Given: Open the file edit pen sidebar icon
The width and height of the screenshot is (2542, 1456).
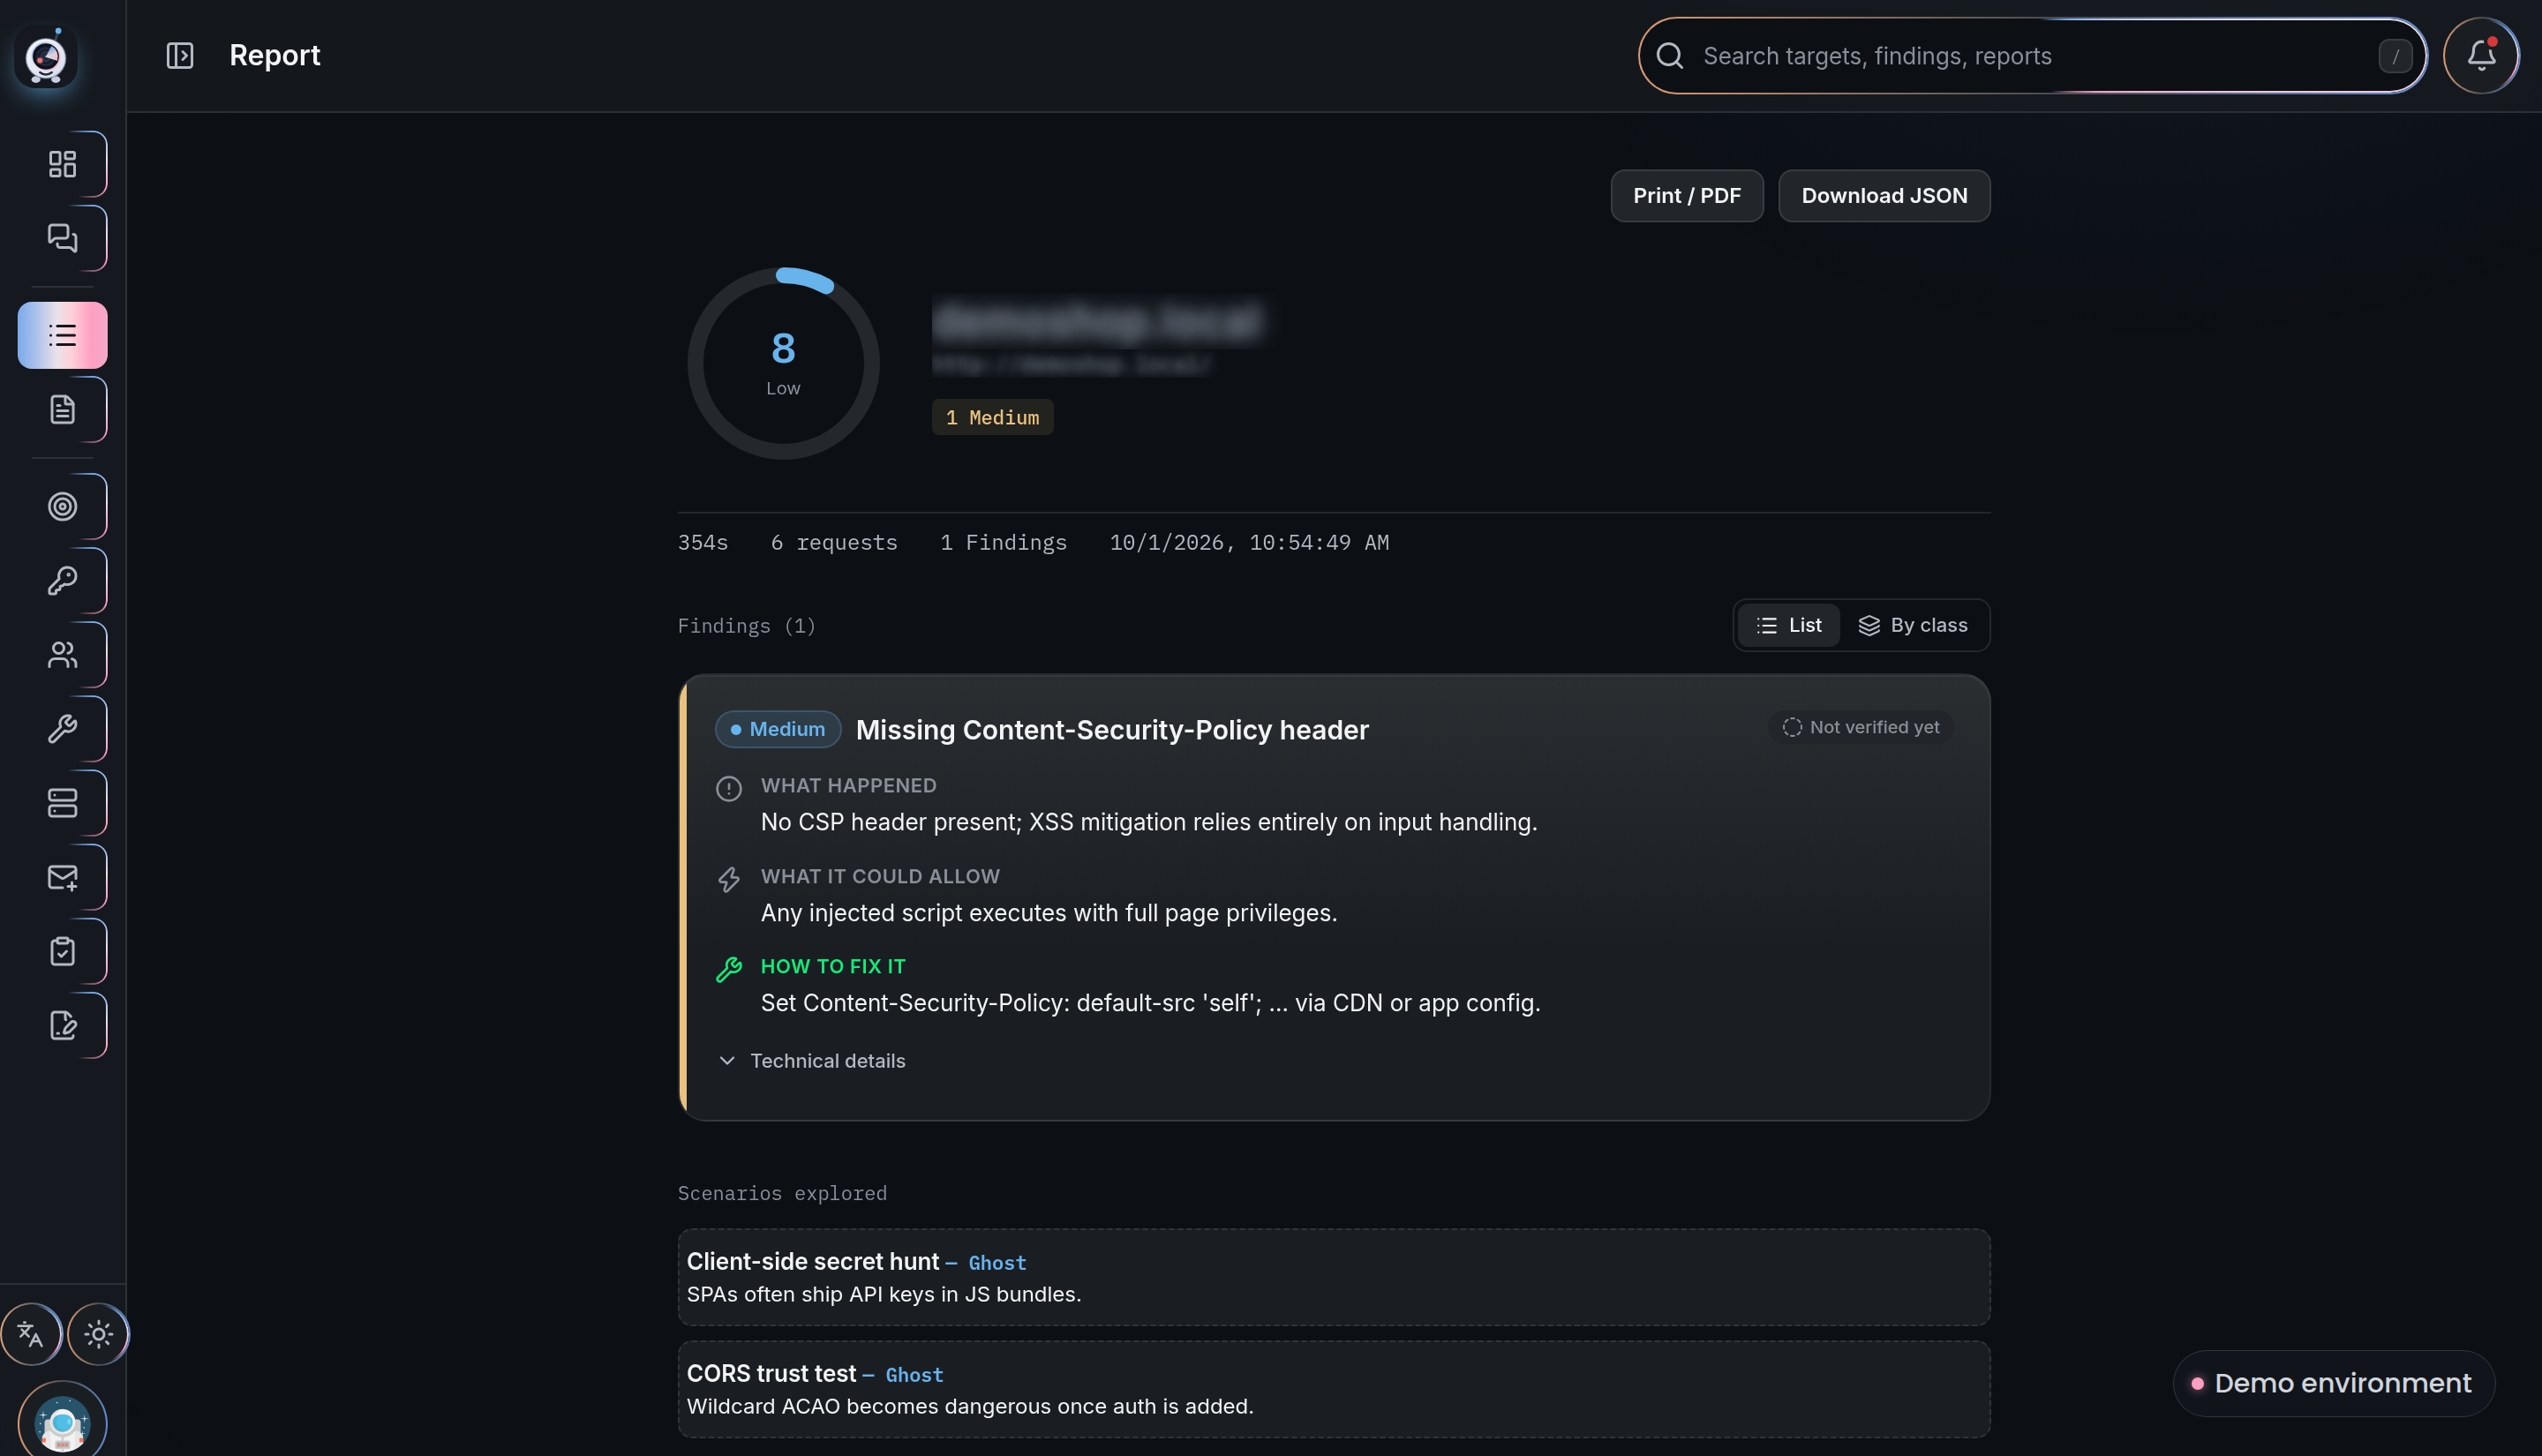Looking at the screenshot, I should (x=62, y=1025).
